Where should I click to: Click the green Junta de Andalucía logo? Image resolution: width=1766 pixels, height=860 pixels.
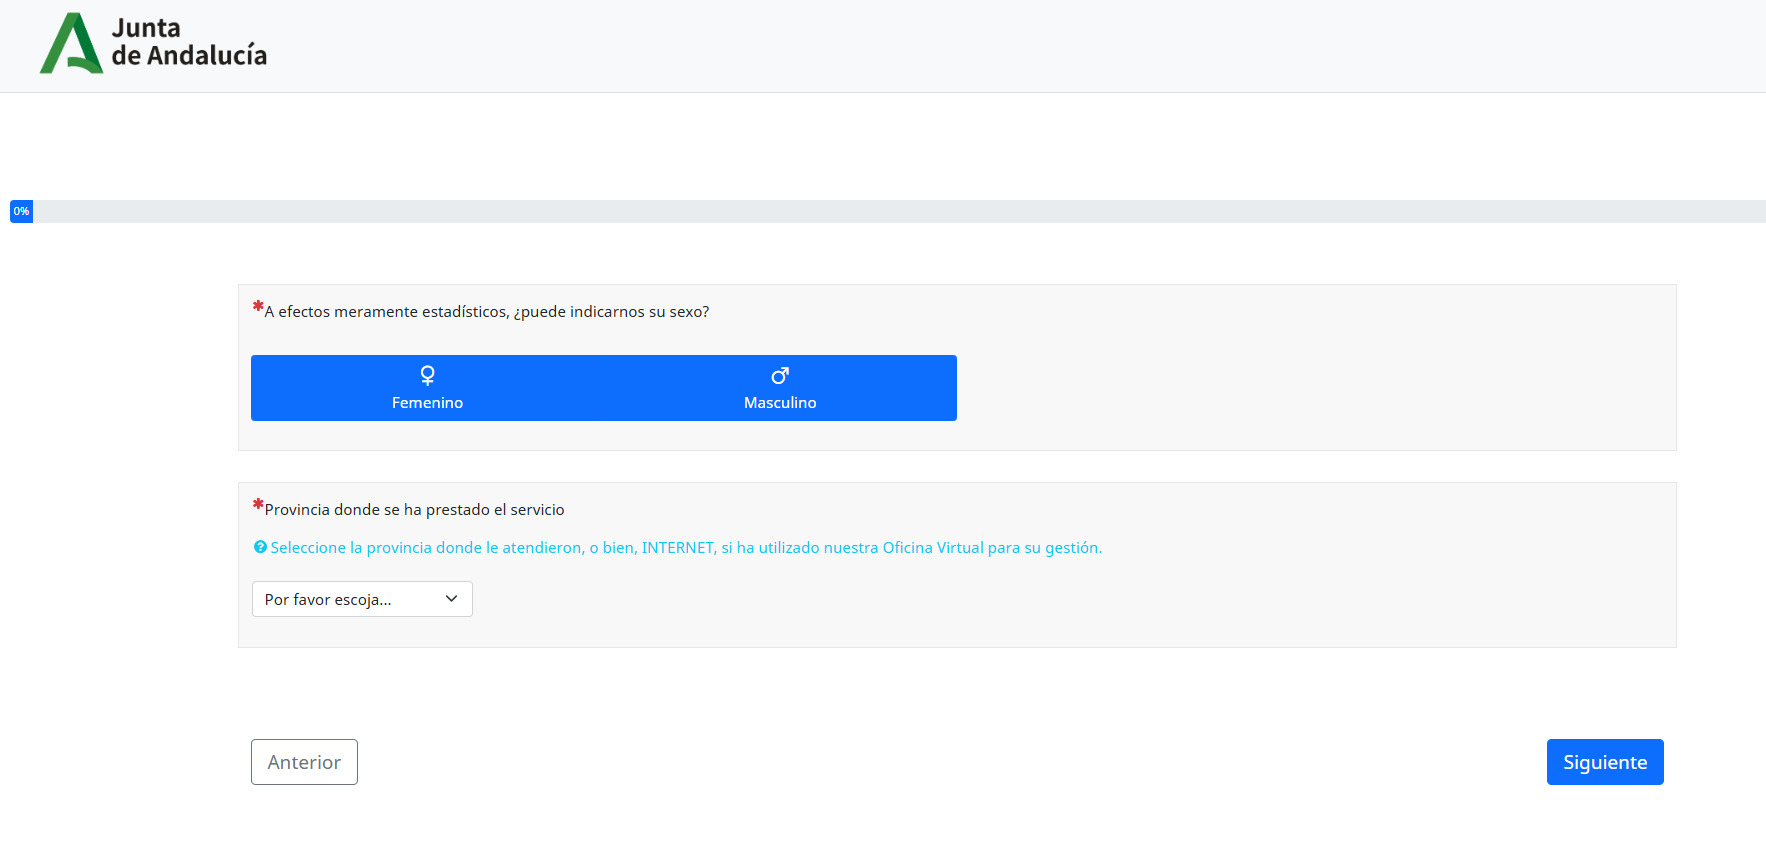coord(71,44)
